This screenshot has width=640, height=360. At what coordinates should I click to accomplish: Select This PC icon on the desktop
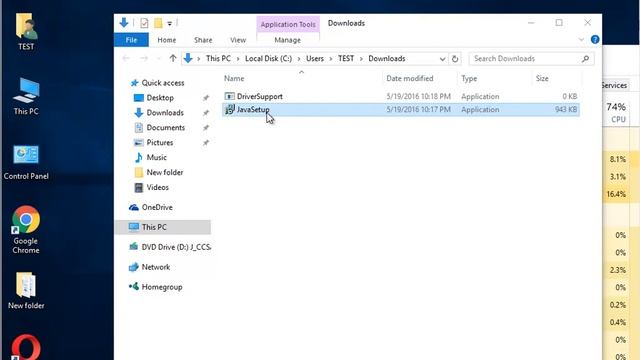26,97
